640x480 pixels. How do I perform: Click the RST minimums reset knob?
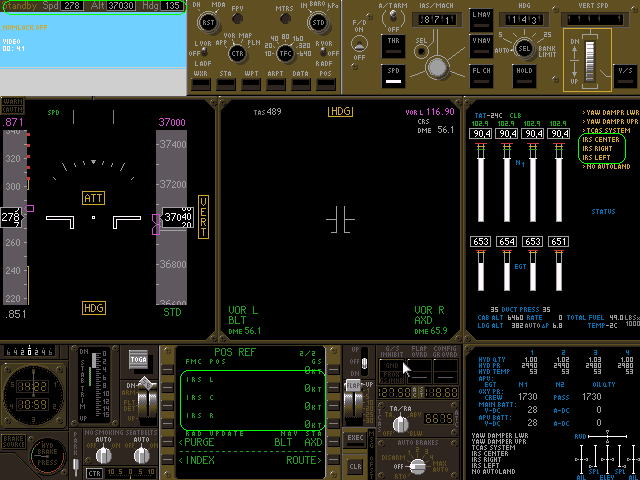(x=208, y=22)
